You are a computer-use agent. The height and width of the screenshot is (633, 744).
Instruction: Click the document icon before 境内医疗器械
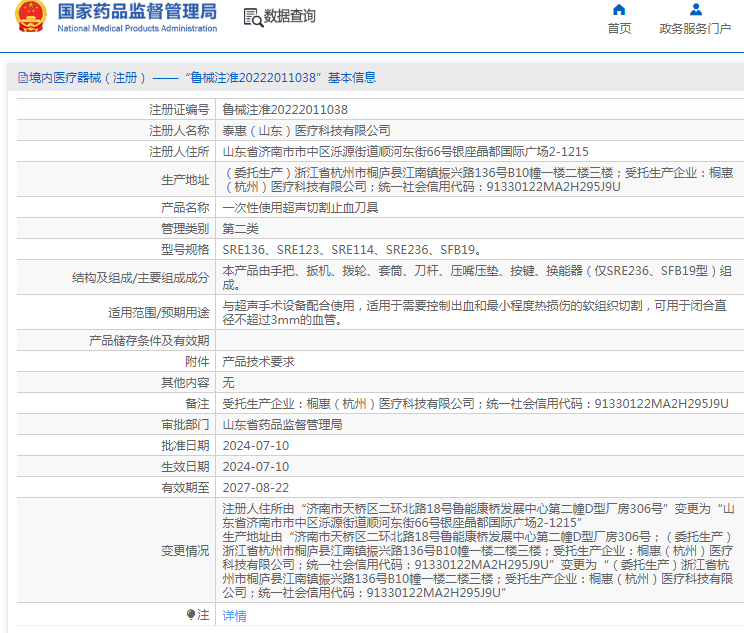pos(22,77)
